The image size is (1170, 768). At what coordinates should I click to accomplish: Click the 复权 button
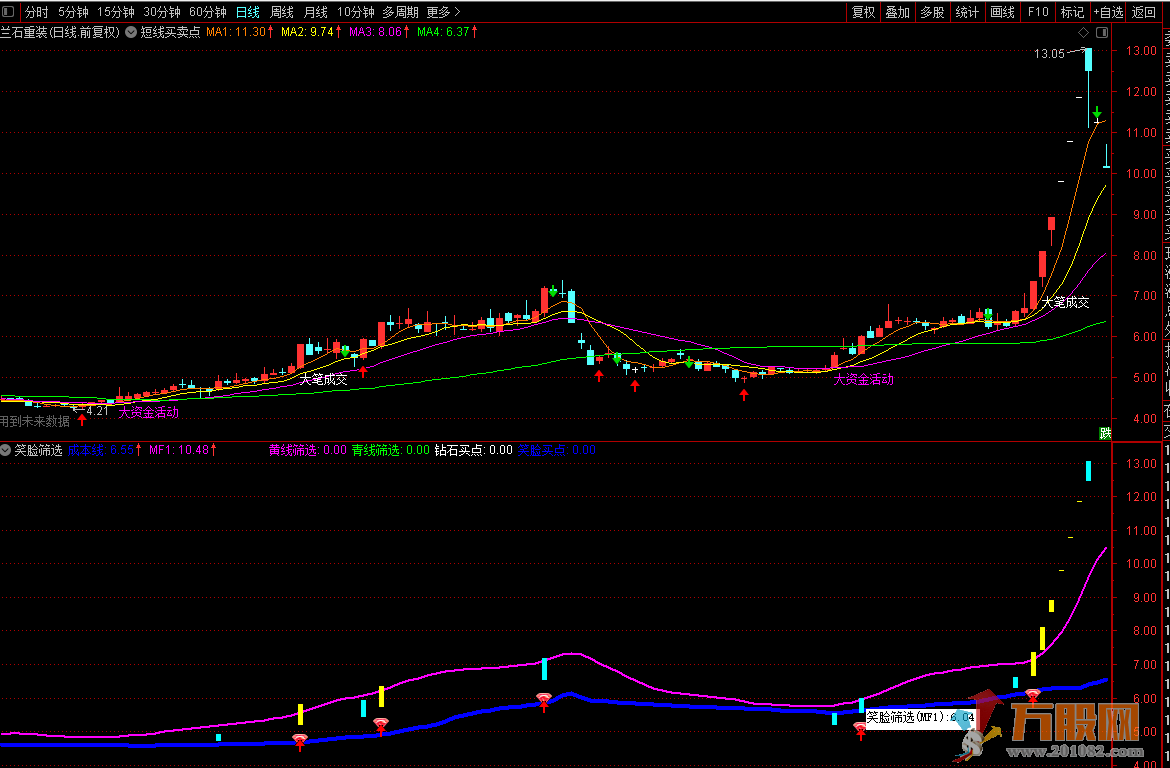(863, 12)
